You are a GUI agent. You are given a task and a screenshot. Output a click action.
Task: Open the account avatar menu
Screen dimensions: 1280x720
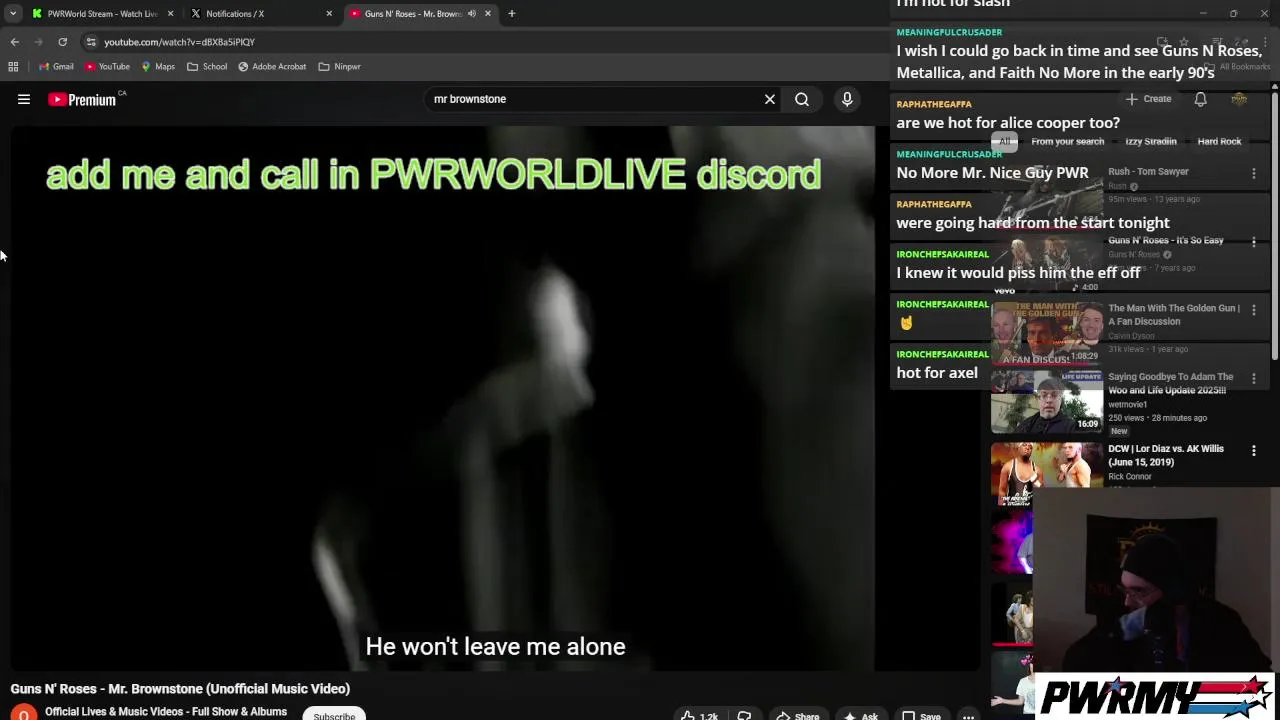click(x=1239, y=99)
